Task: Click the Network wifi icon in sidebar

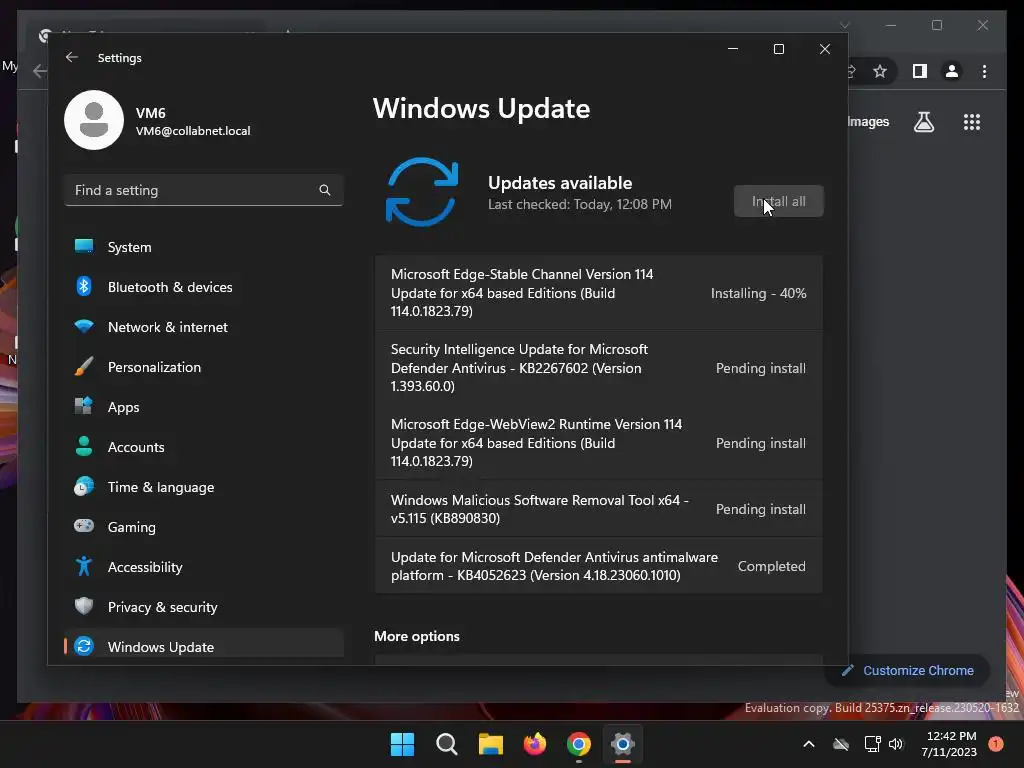Action: tap(84, 326)
